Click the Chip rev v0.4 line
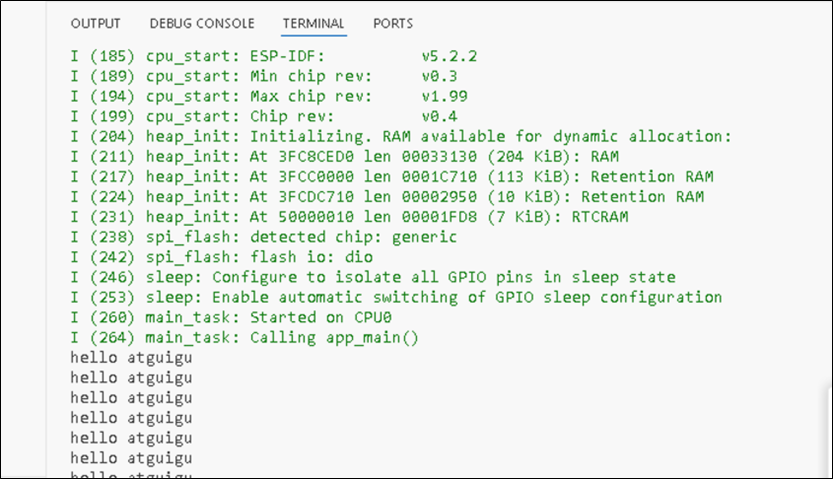The image size is (833, 479). click(273, 115)
